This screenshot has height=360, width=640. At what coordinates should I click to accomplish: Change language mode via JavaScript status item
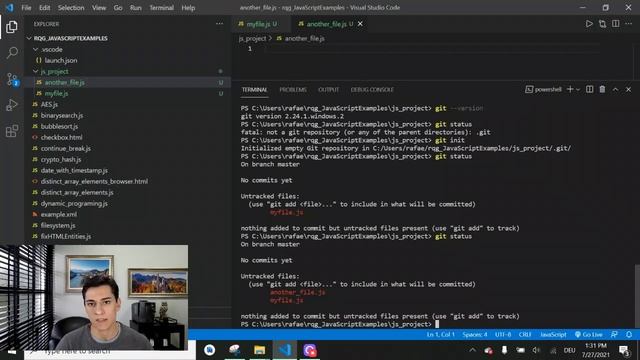click(553, 335)
